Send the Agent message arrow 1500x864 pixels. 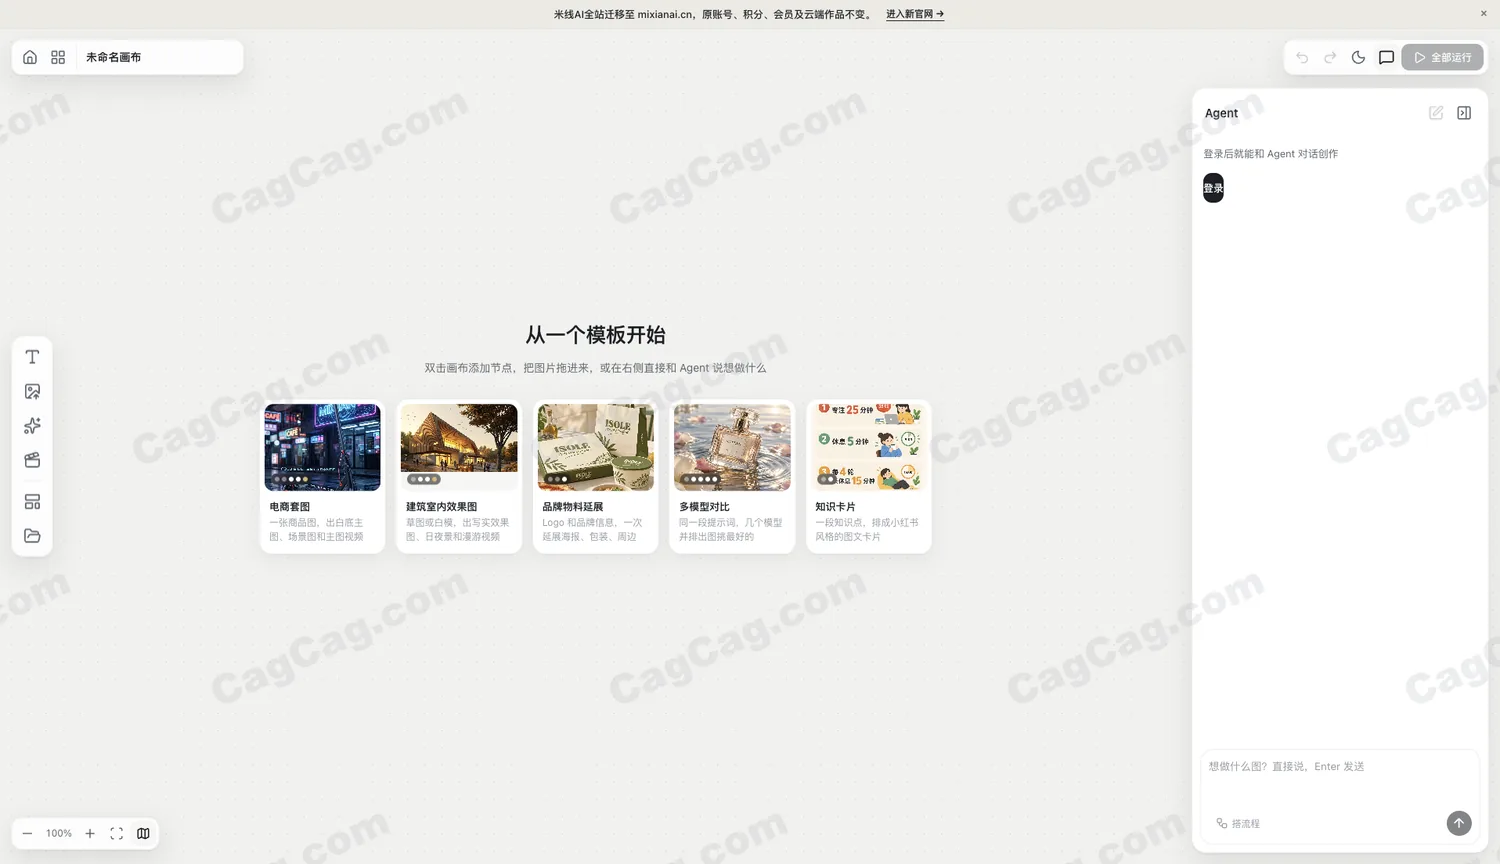click(1459, 823)
